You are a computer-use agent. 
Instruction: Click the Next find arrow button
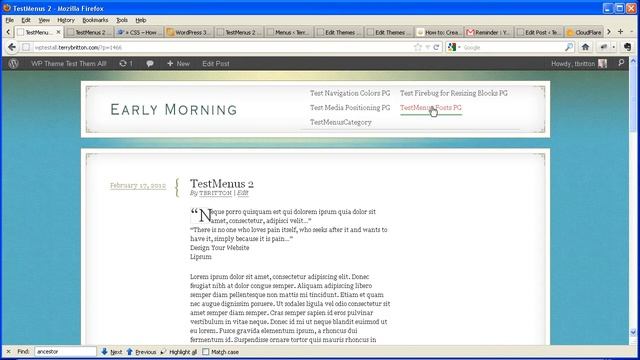[111, 351]
